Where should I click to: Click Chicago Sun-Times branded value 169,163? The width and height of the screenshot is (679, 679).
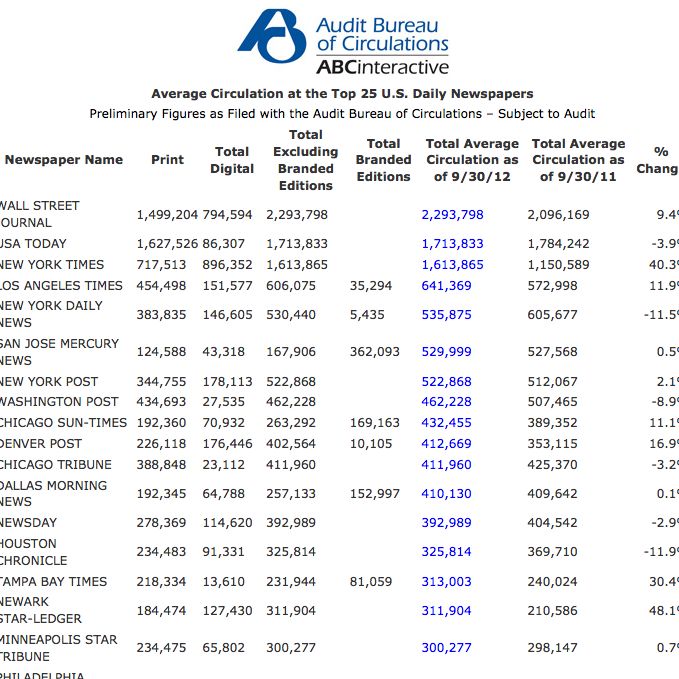[x=375, y=422]
